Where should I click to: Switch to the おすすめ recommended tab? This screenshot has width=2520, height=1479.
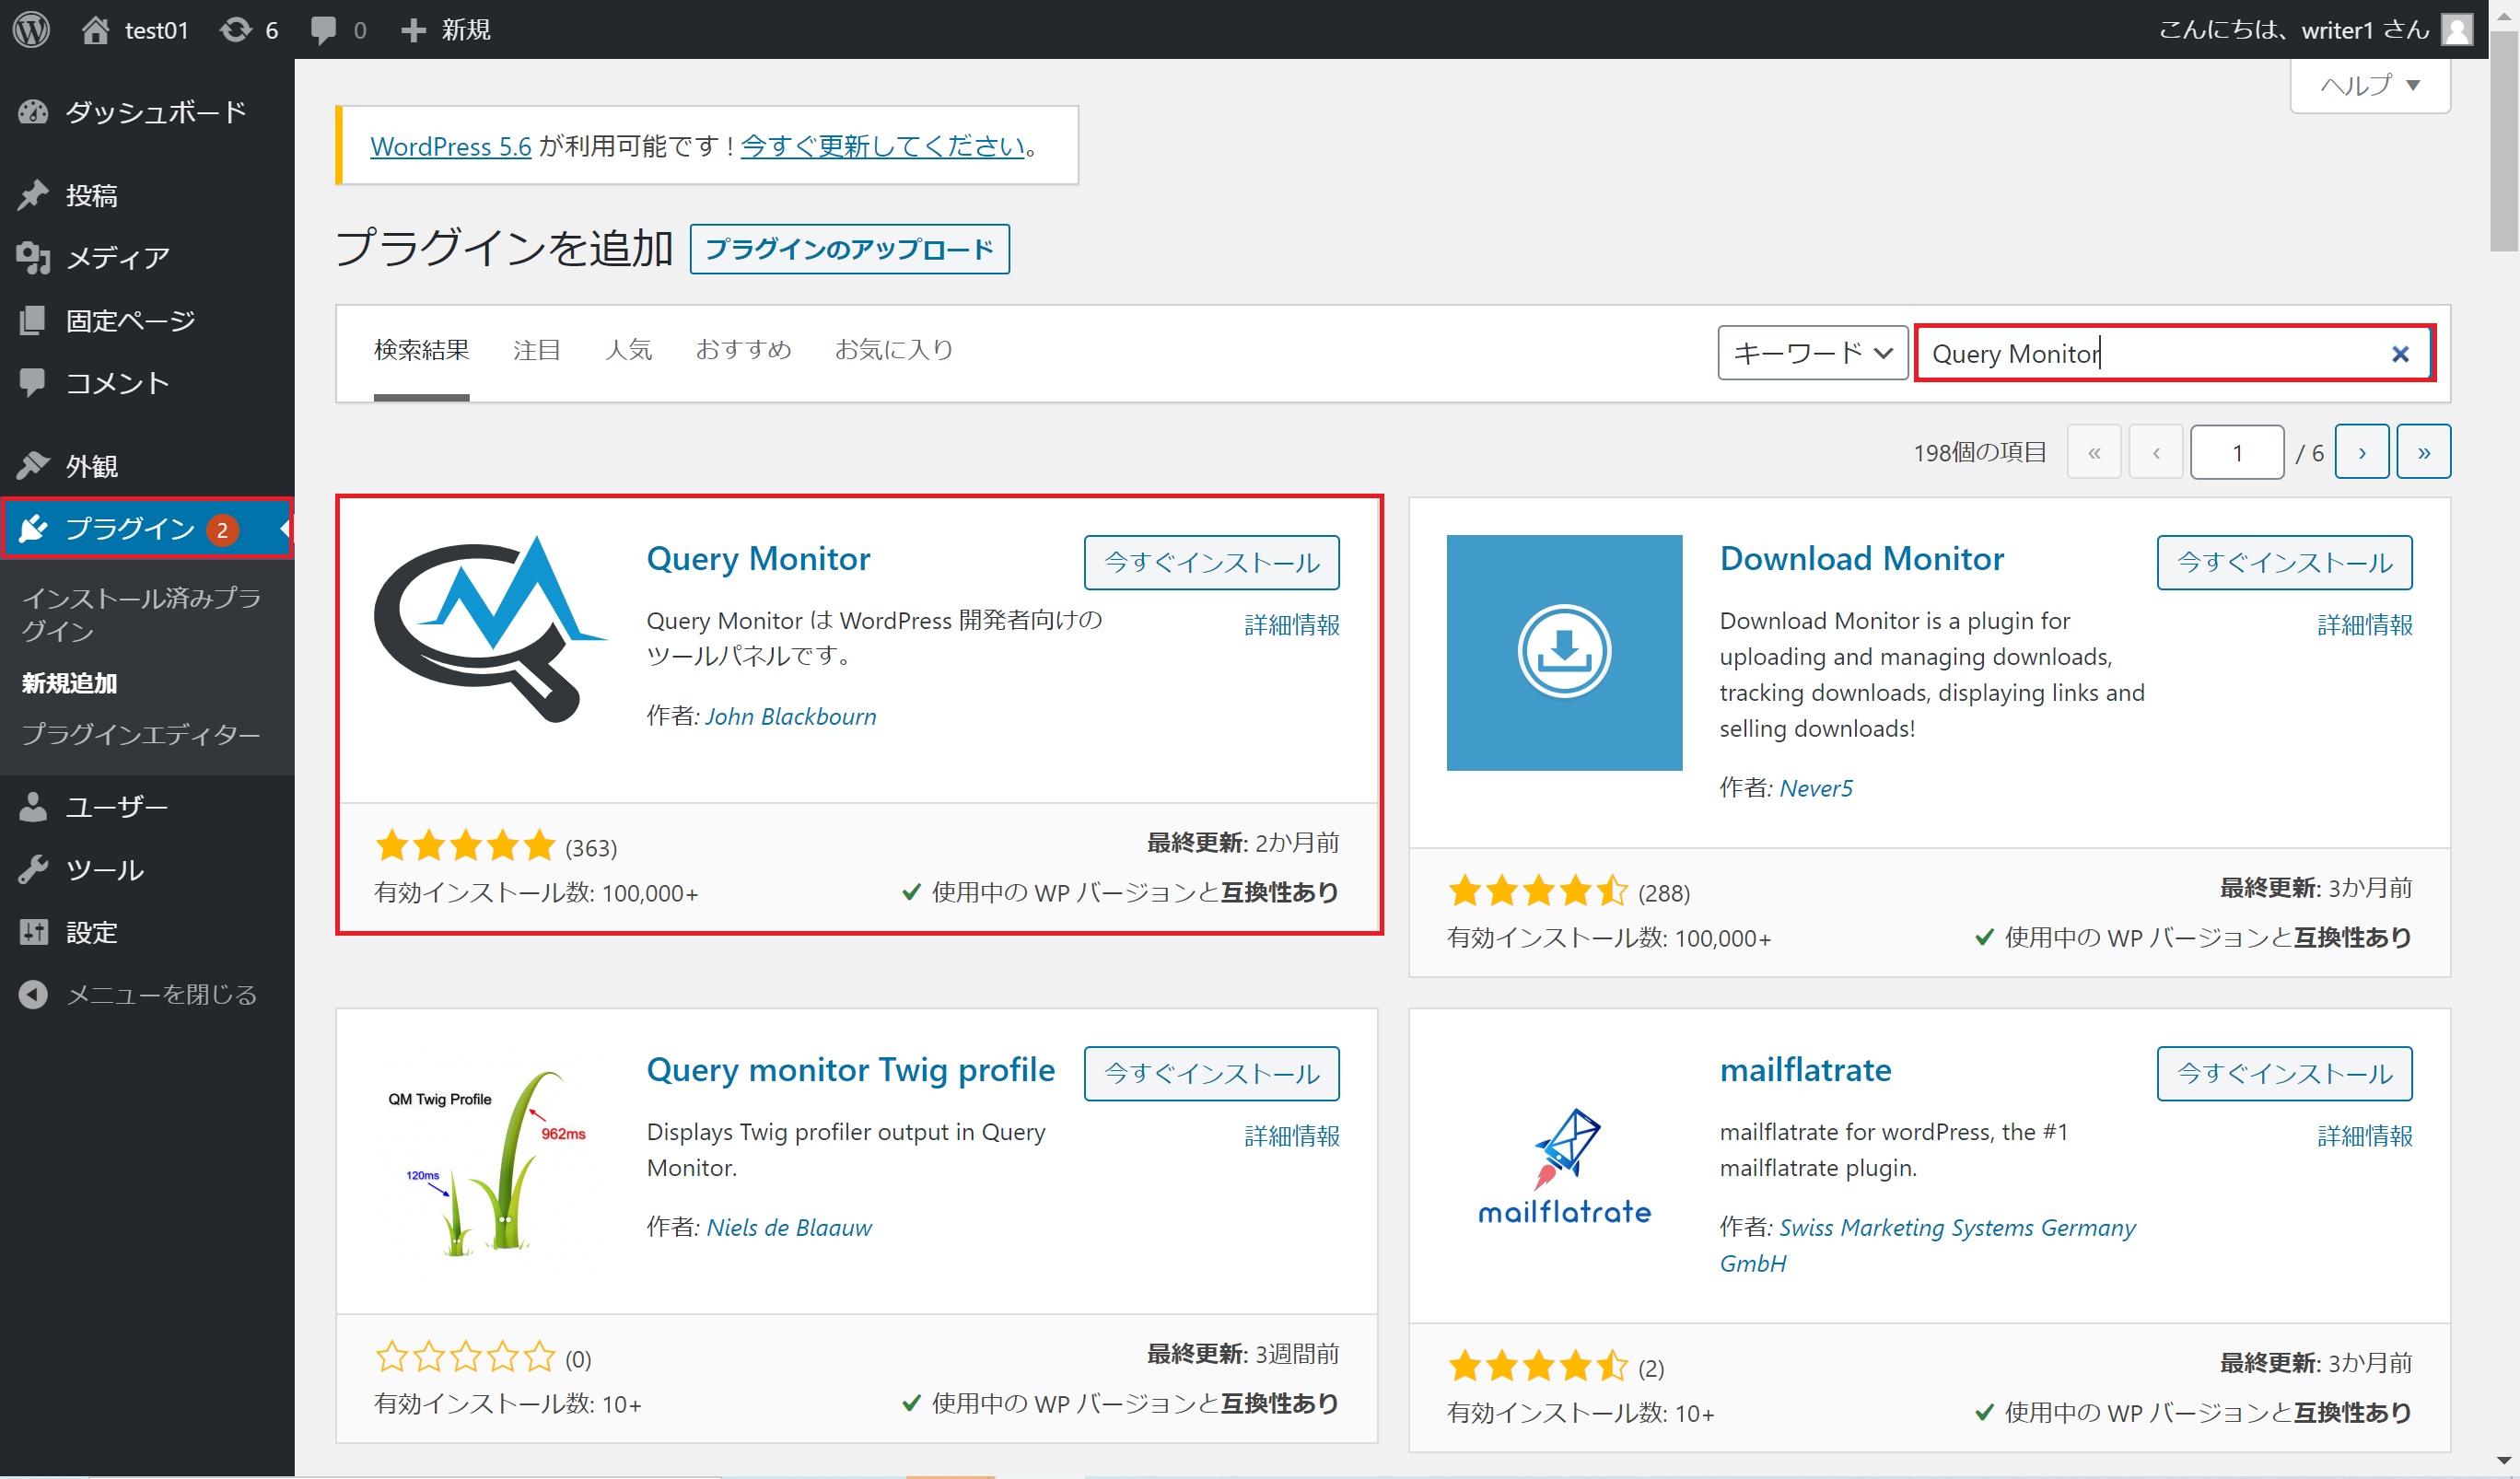(x=743, y=350)
